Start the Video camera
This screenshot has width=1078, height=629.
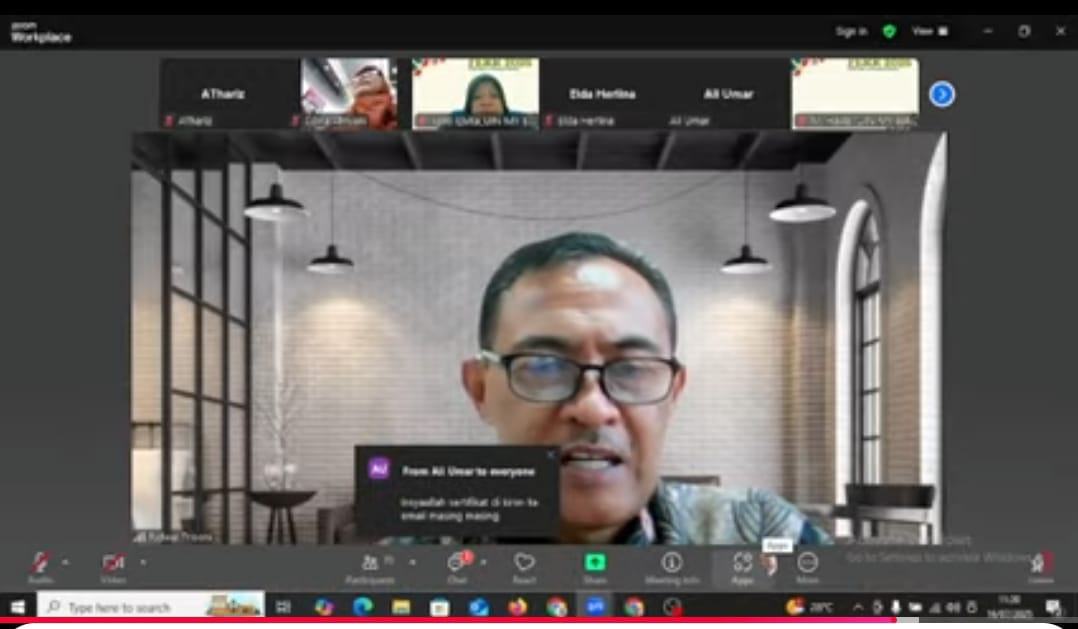112,564
